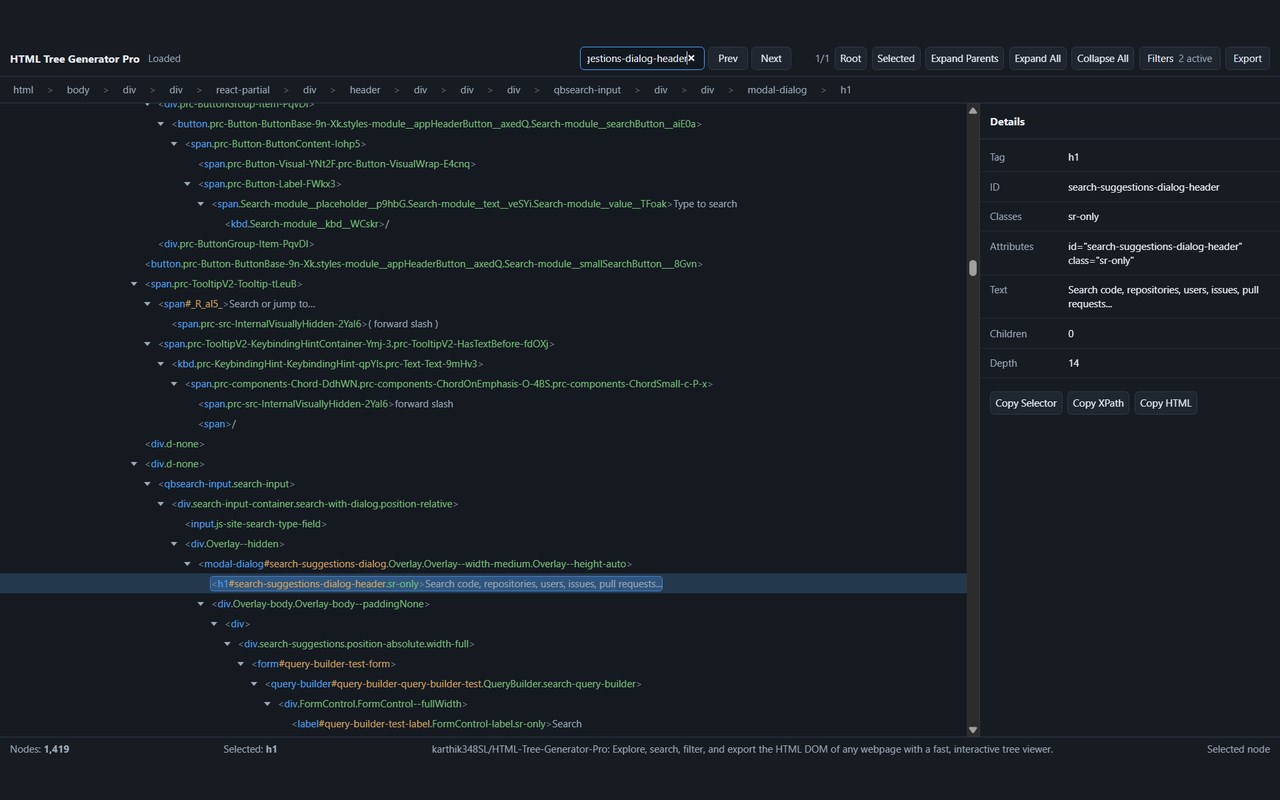Select react-partial breadcrumb item

(243, 90)
